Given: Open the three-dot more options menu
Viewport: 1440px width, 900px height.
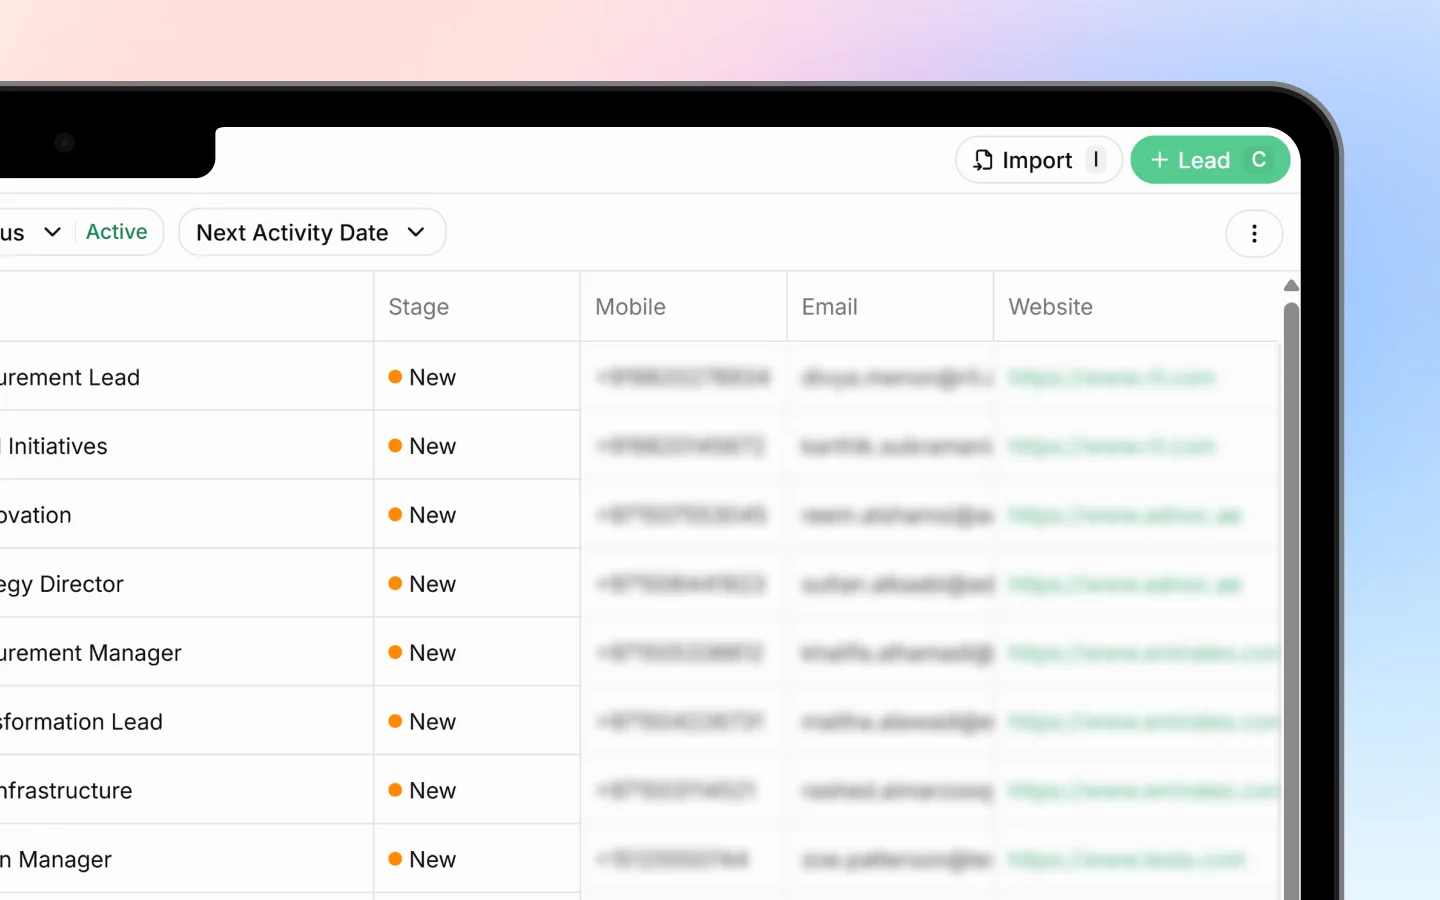Looking at the screenshot, I should tap(1254, 234).
